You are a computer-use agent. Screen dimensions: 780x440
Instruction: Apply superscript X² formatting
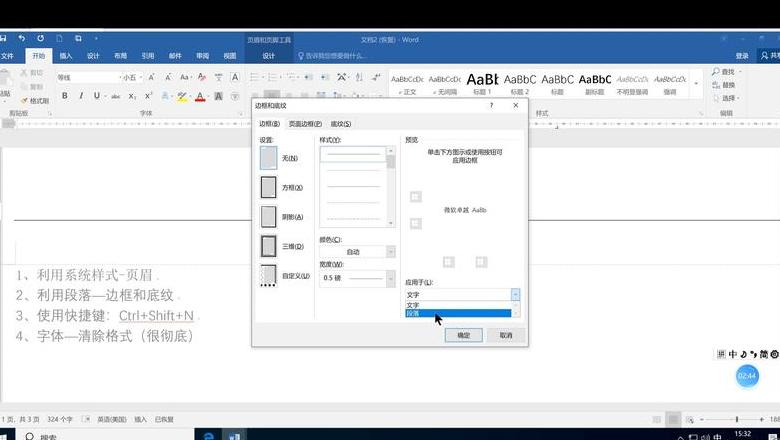[x=148, y=95]
